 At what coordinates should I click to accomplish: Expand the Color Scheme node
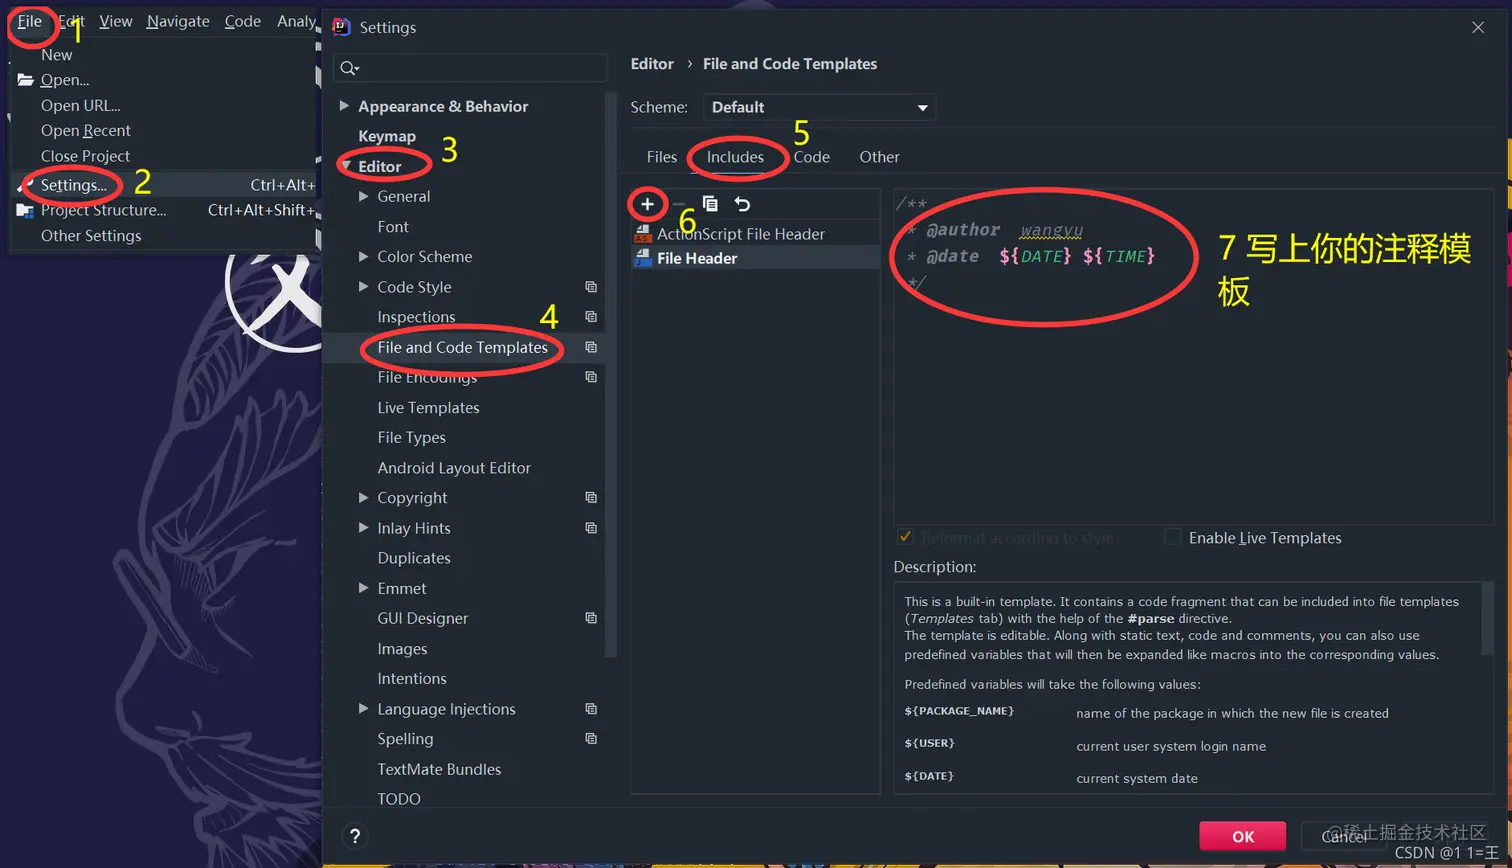(x=364, y=257)
